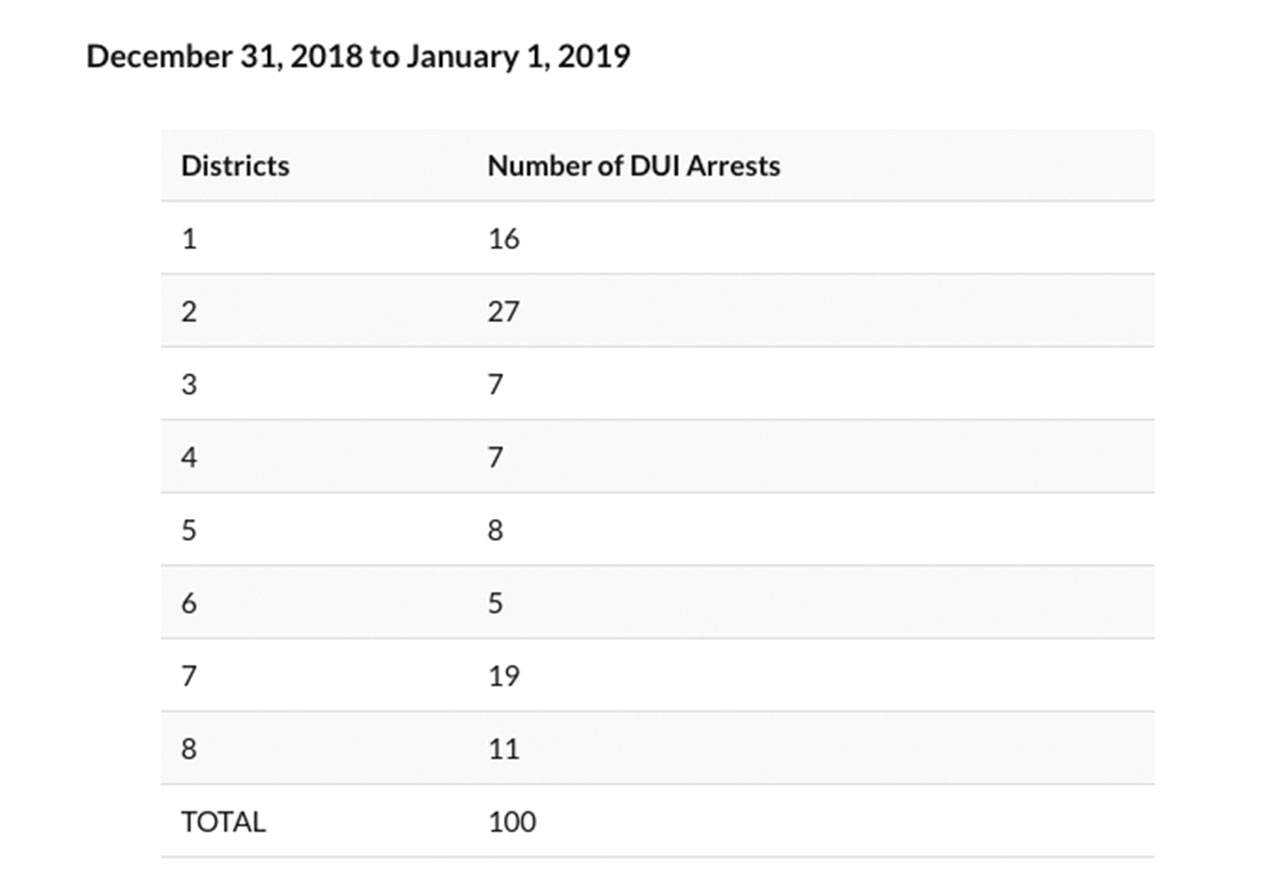Click the TOTAL row label
Screen dimensions: 1280x886
click(x=223, y=822)
